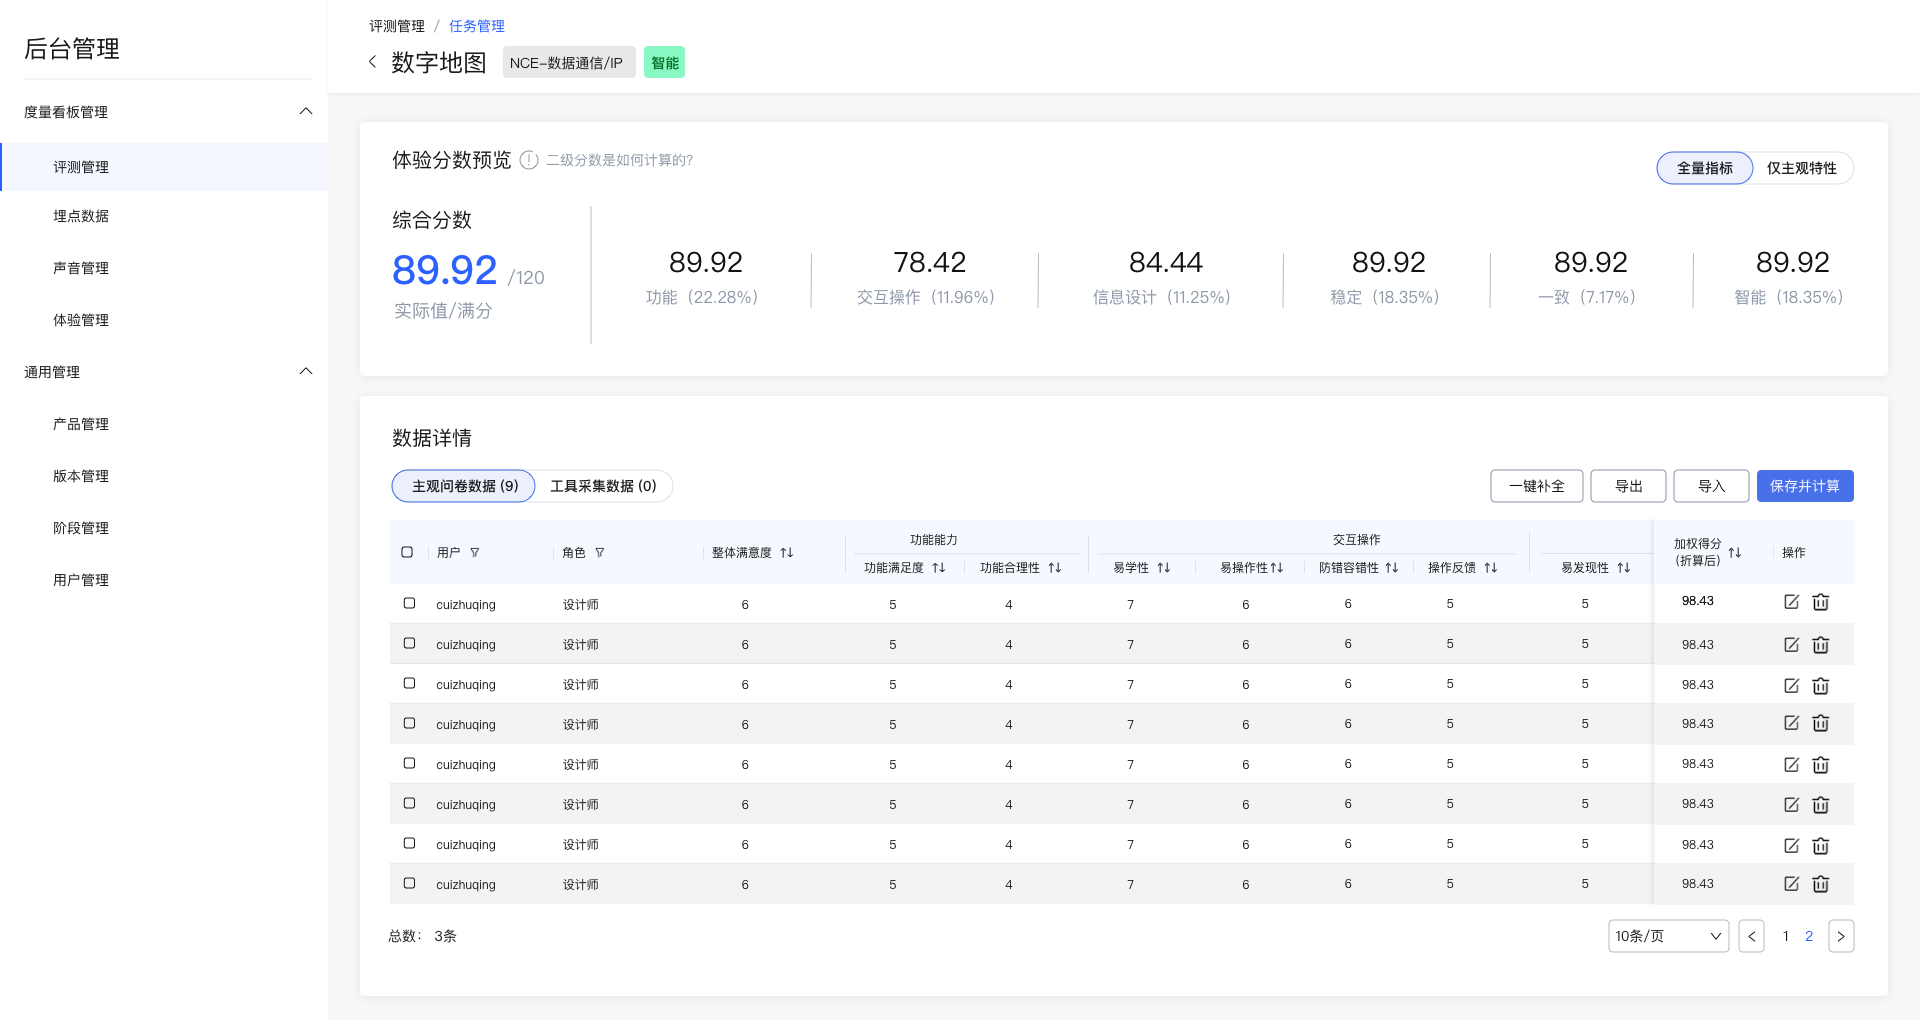Screen dimensions: 1920x1020
Task: Edit the last table row
Action: pos(1792,883)
